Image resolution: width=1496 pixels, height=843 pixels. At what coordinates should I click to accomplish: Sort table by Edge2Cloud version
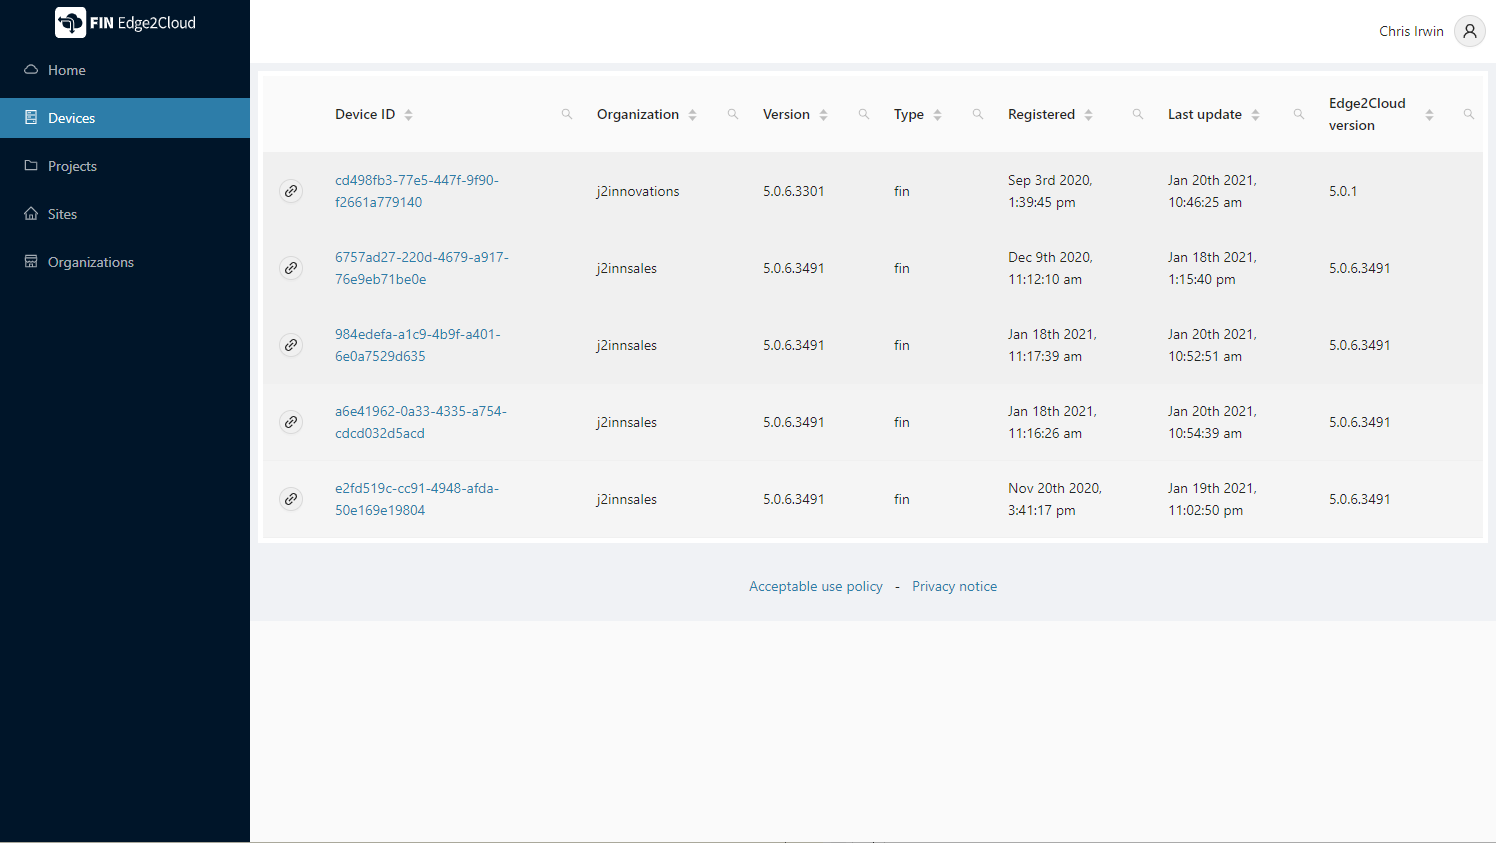1429,115
